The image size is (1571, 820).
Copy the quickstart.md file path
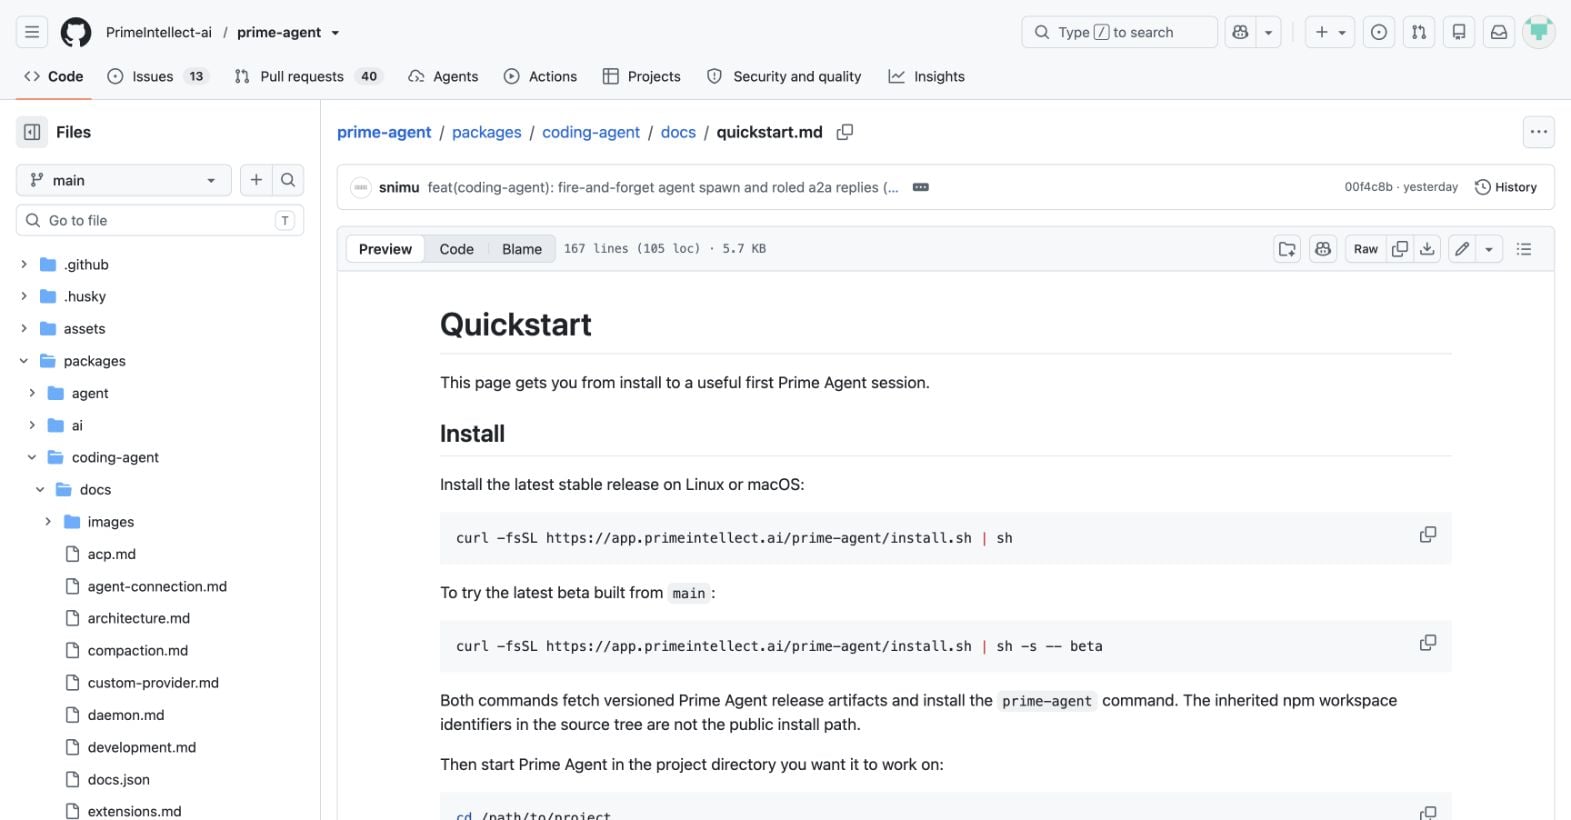tap(845, 132)
